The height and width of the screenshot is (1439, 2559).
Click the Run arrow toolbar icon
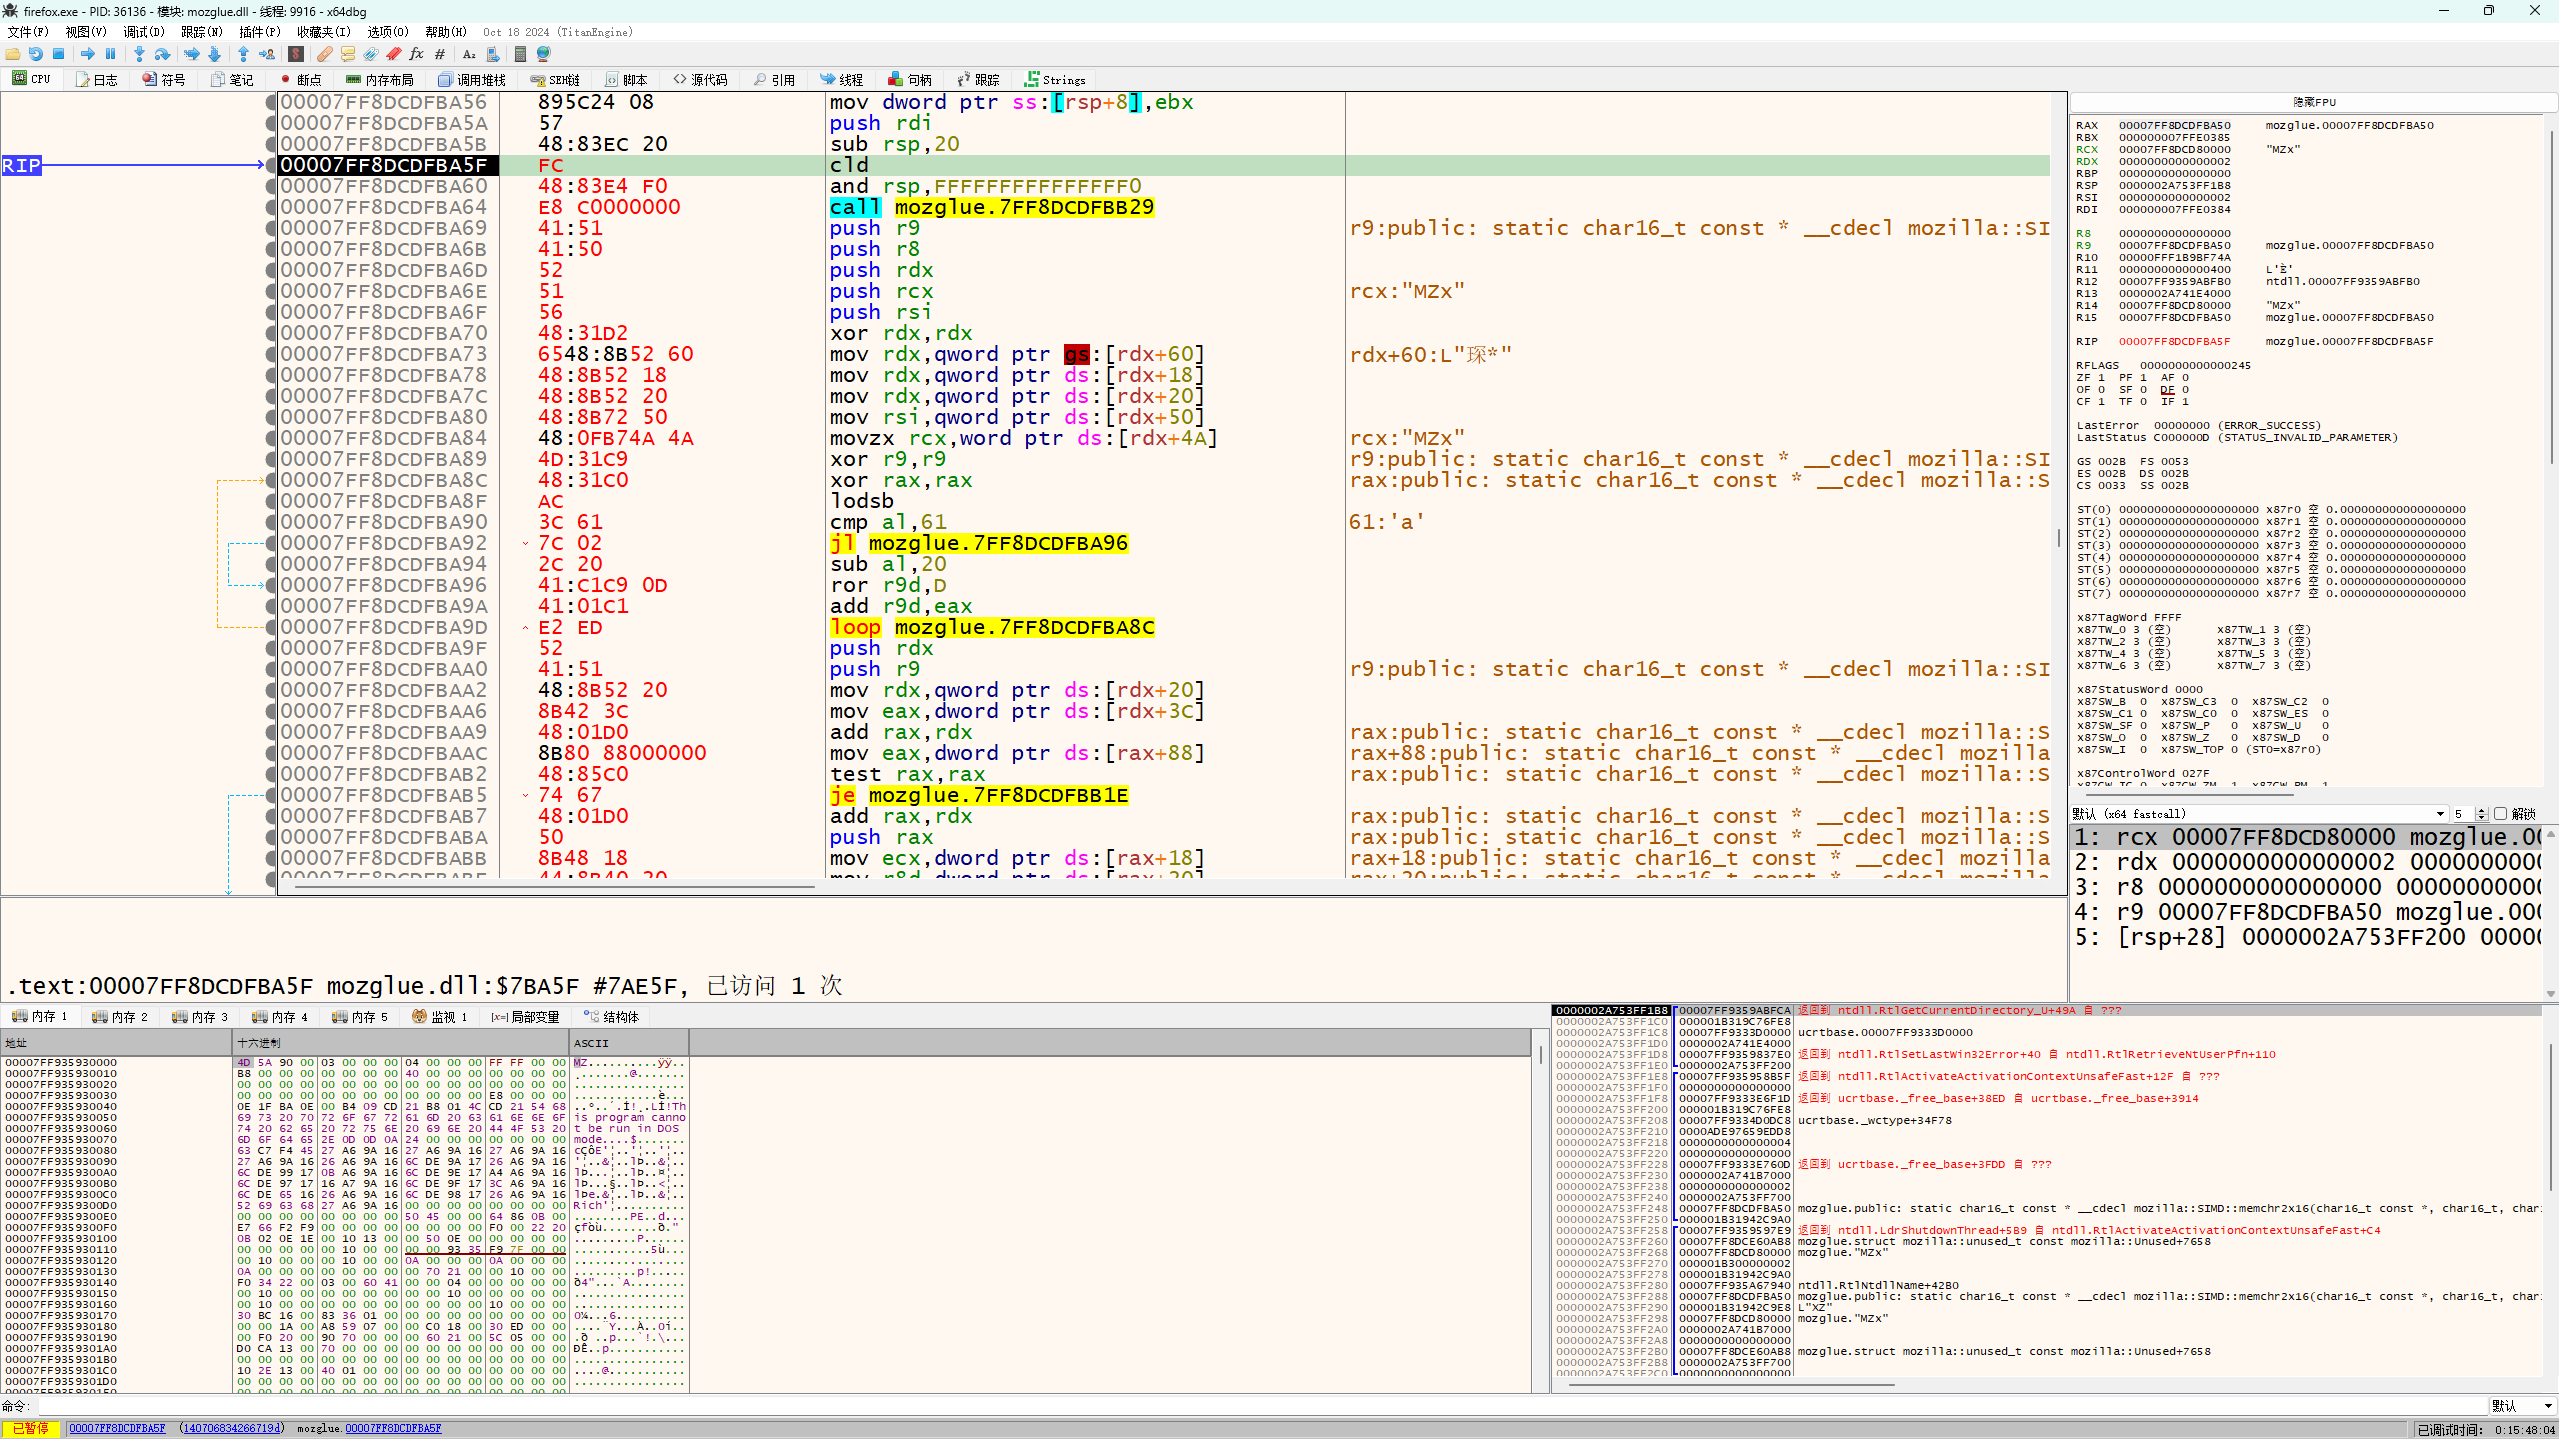[x=88, y=54]
